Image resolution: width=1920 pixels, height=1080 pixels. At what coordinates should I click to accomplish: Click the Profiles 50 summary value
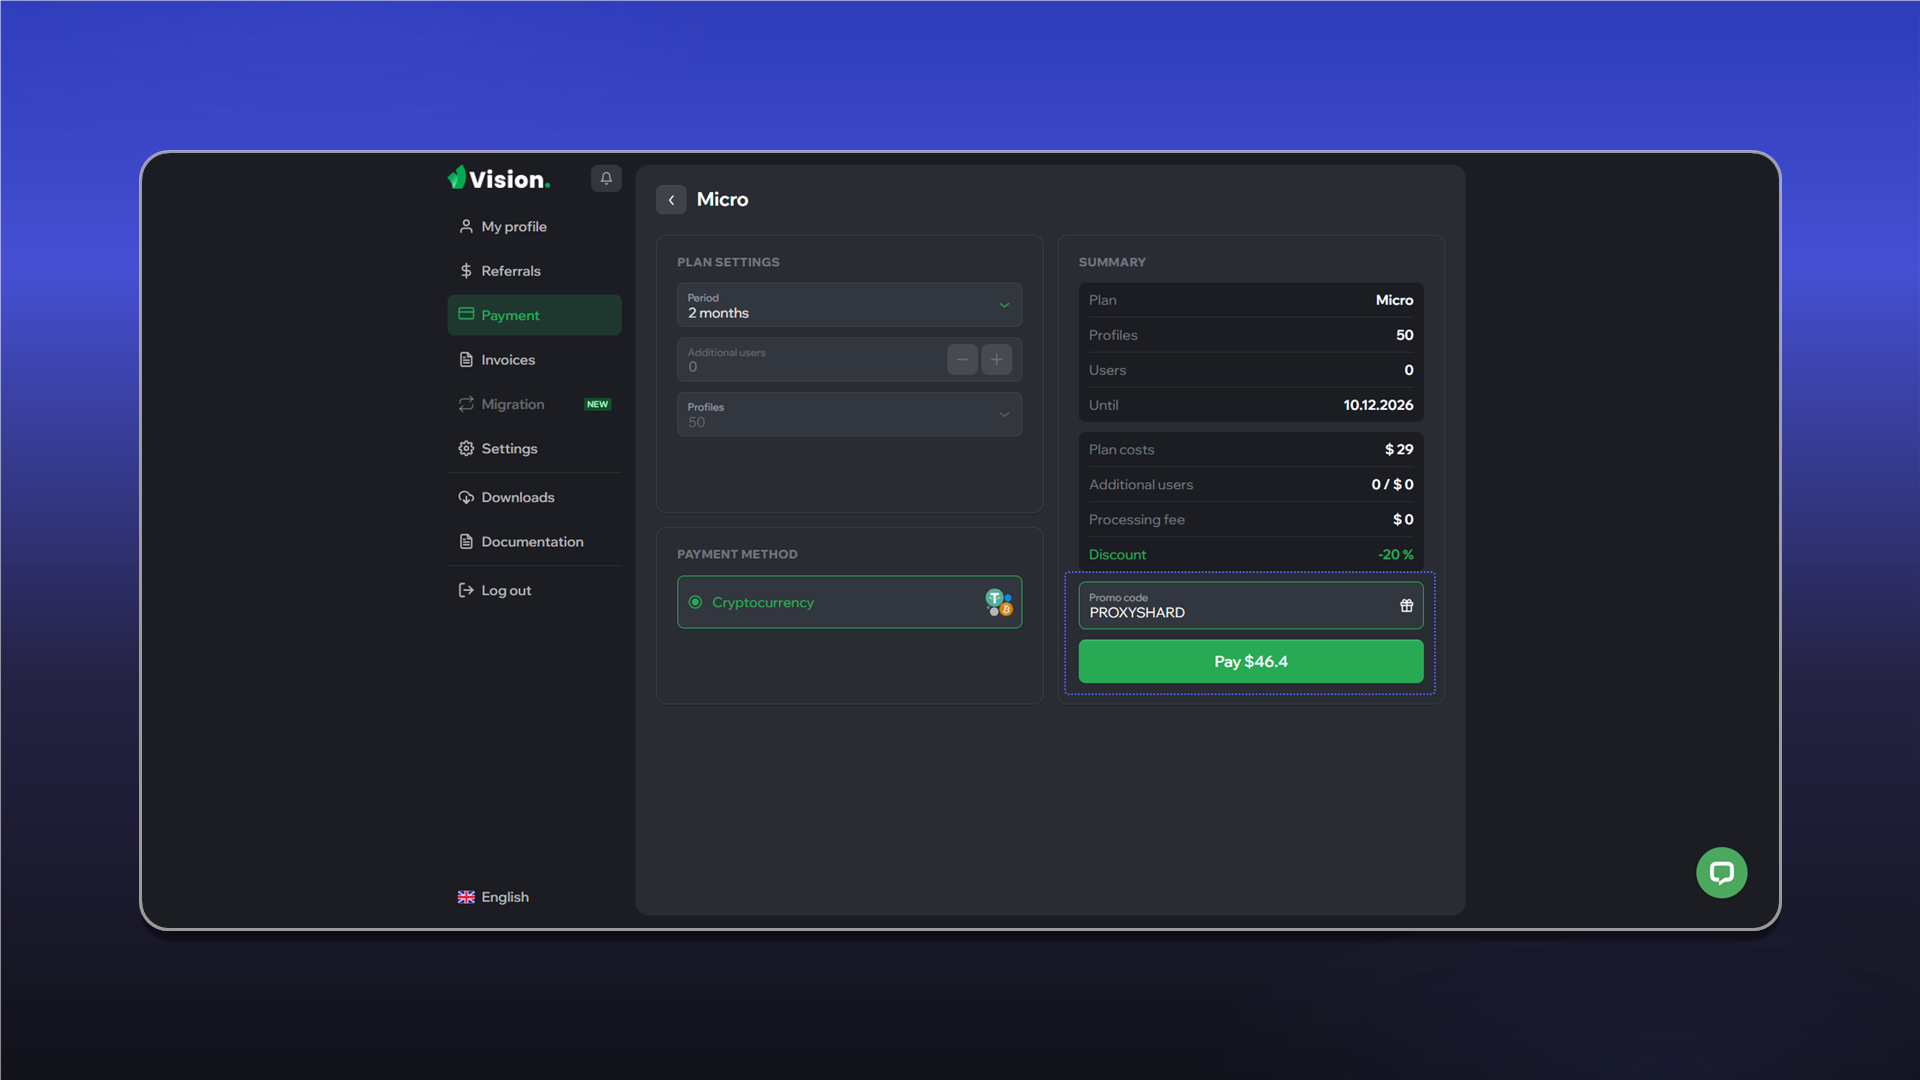(1404, 335)
